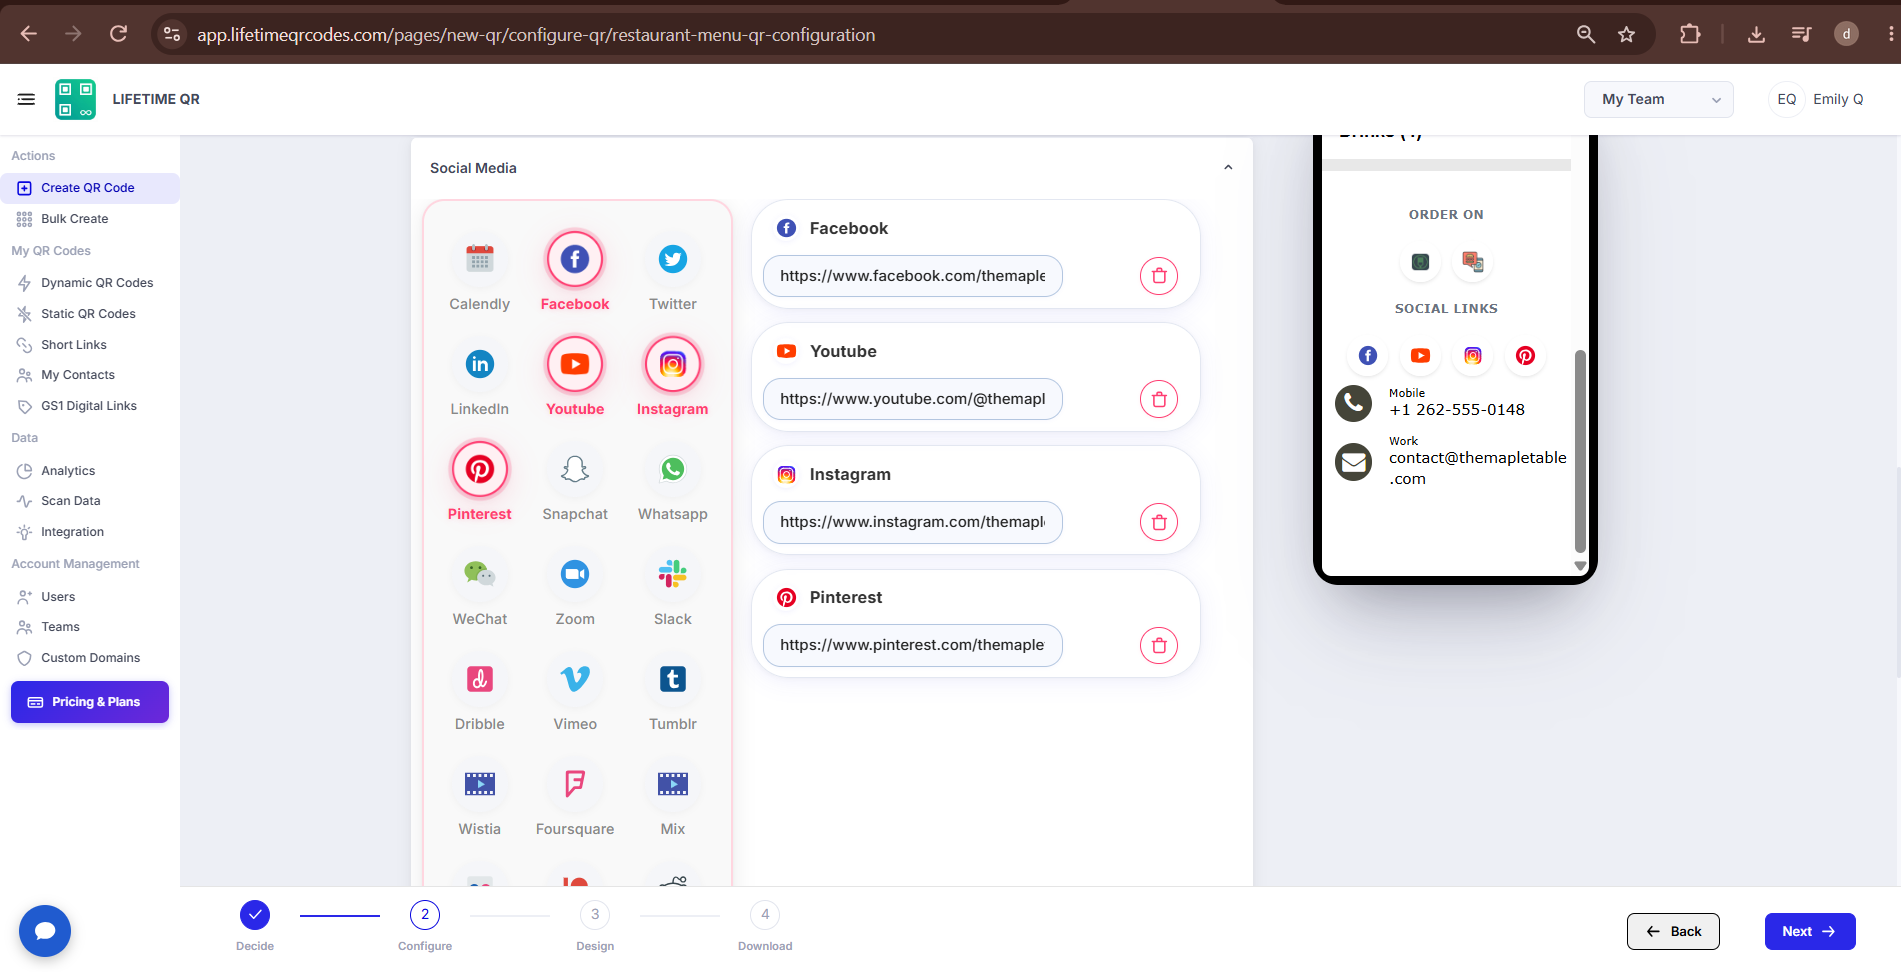
Task: Delete the Youtube link entry
Action: click(1159, 399)
